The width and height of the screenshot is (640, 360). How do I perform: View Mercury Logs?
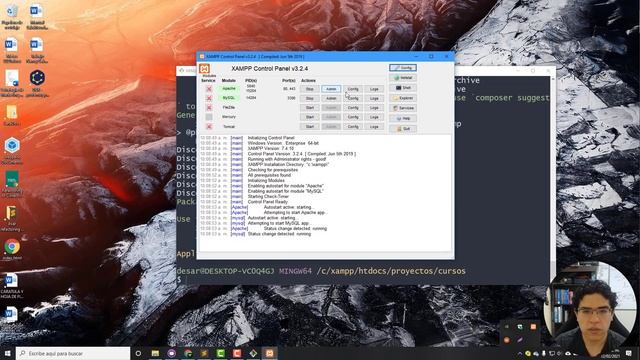(x=374, y=117)
